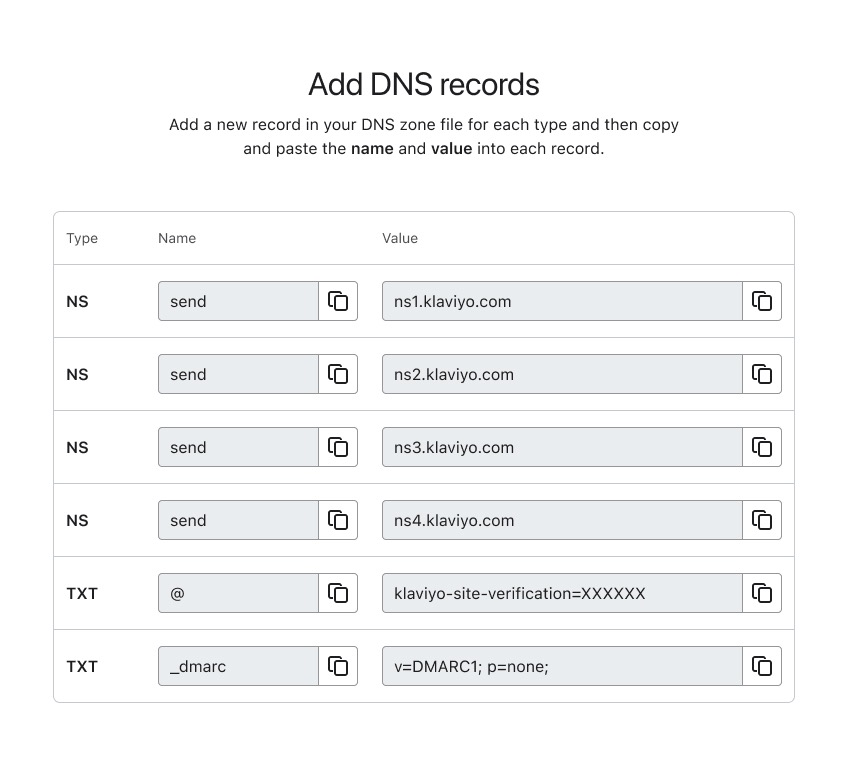Copy the ns1.klaviyo.com value
This screenshot has width=850, height=762.
[762, 301]
